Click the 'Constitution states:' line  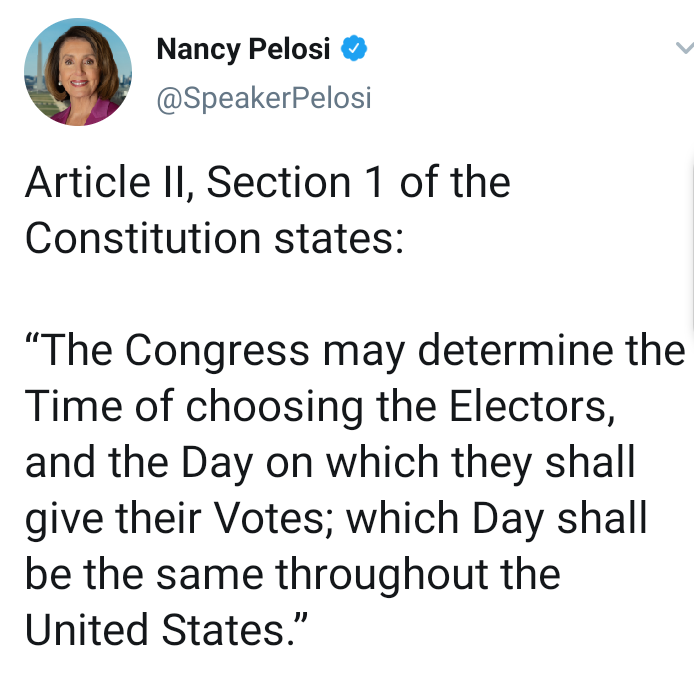[213, 239]
